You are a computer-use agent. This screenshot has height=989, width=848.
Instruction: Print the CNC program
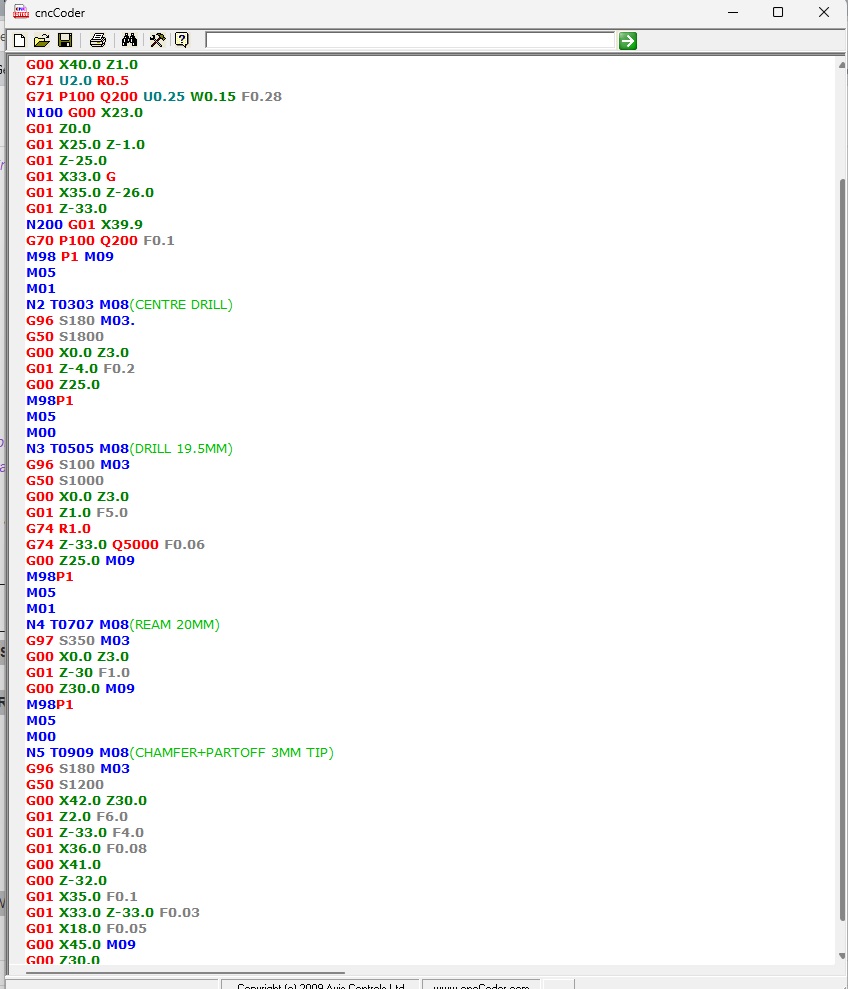click(97, 41)
